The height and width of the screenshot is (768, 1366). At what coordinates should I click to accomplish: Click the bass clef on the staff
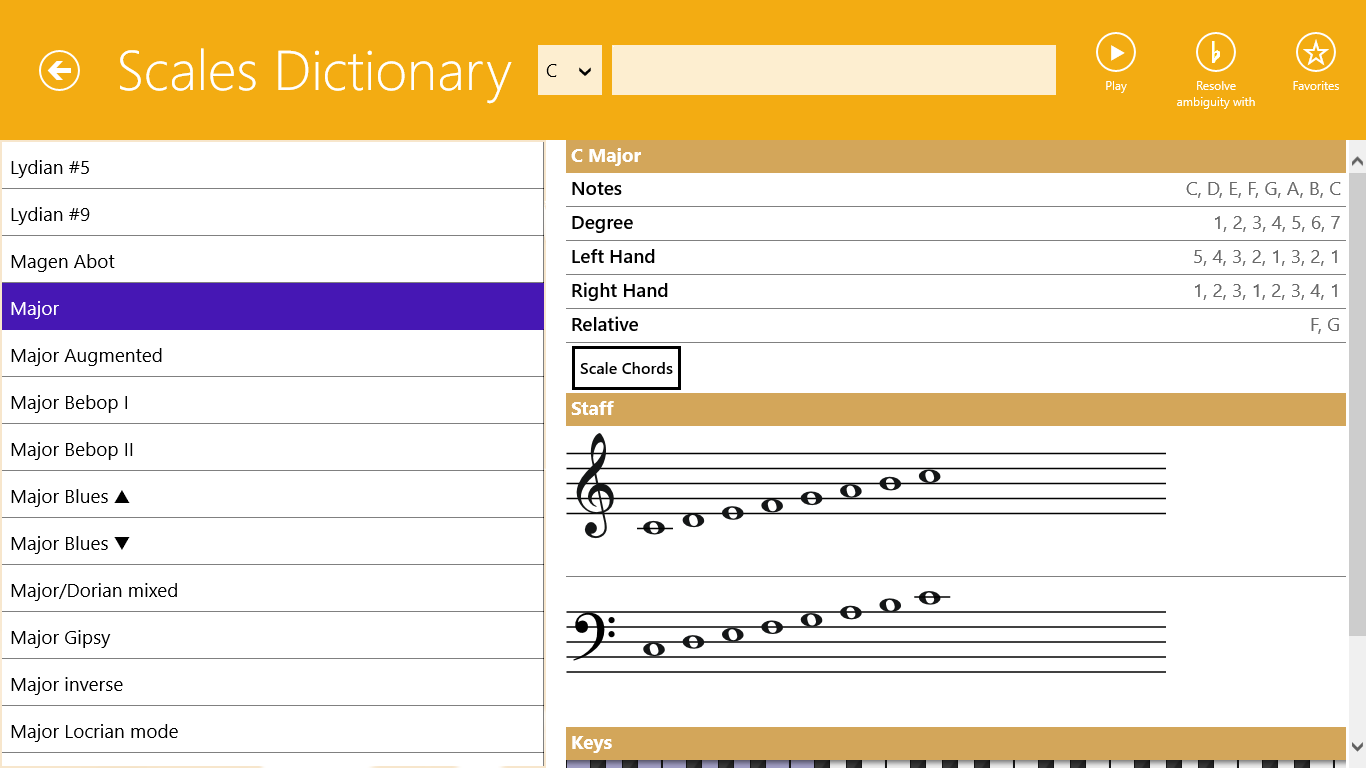[x=592, y=634]
